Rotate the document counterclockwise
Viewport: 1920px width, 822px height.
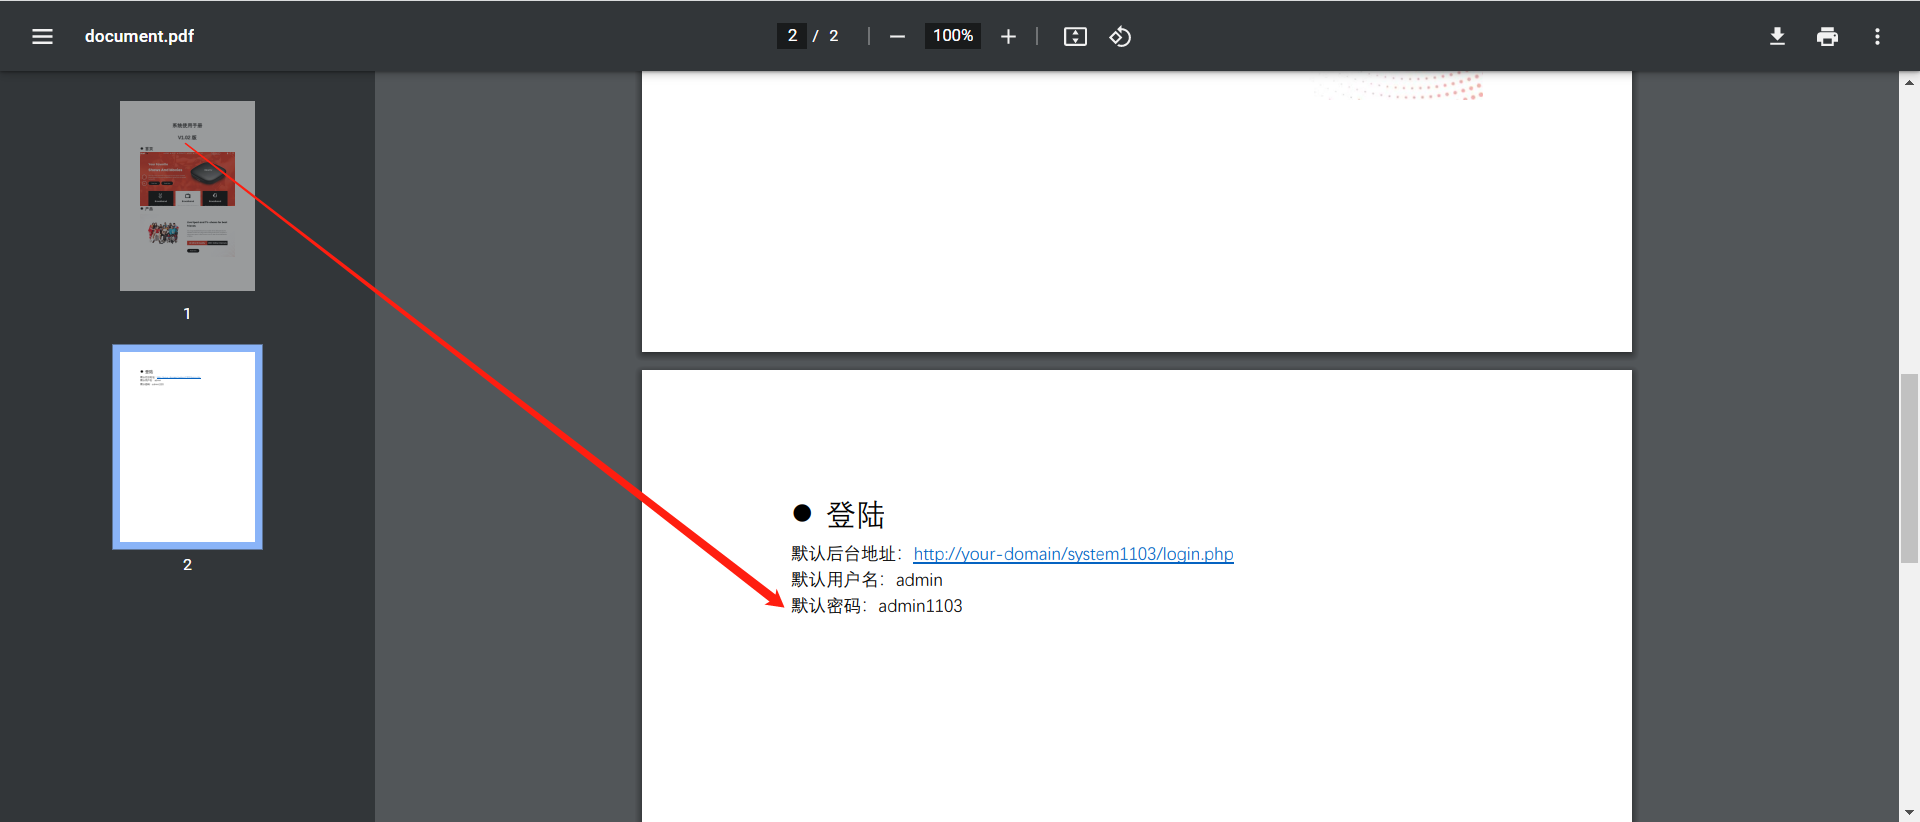point(1120,36)
